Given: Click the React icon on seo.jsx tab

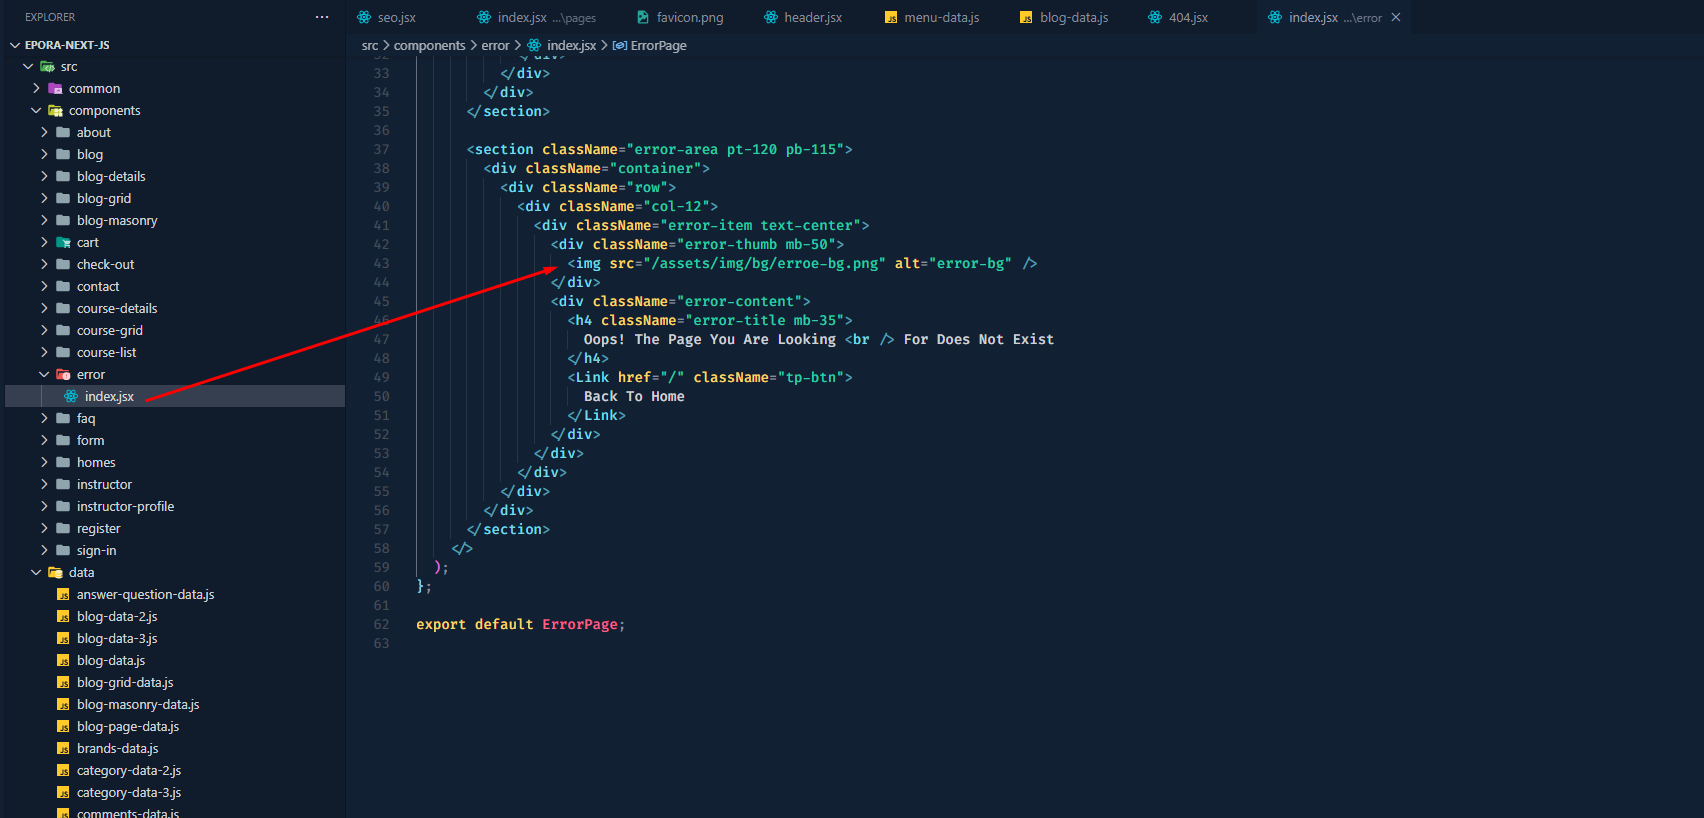Looking at the screenshot, I should pyautogui.click(x=364, y=18).
